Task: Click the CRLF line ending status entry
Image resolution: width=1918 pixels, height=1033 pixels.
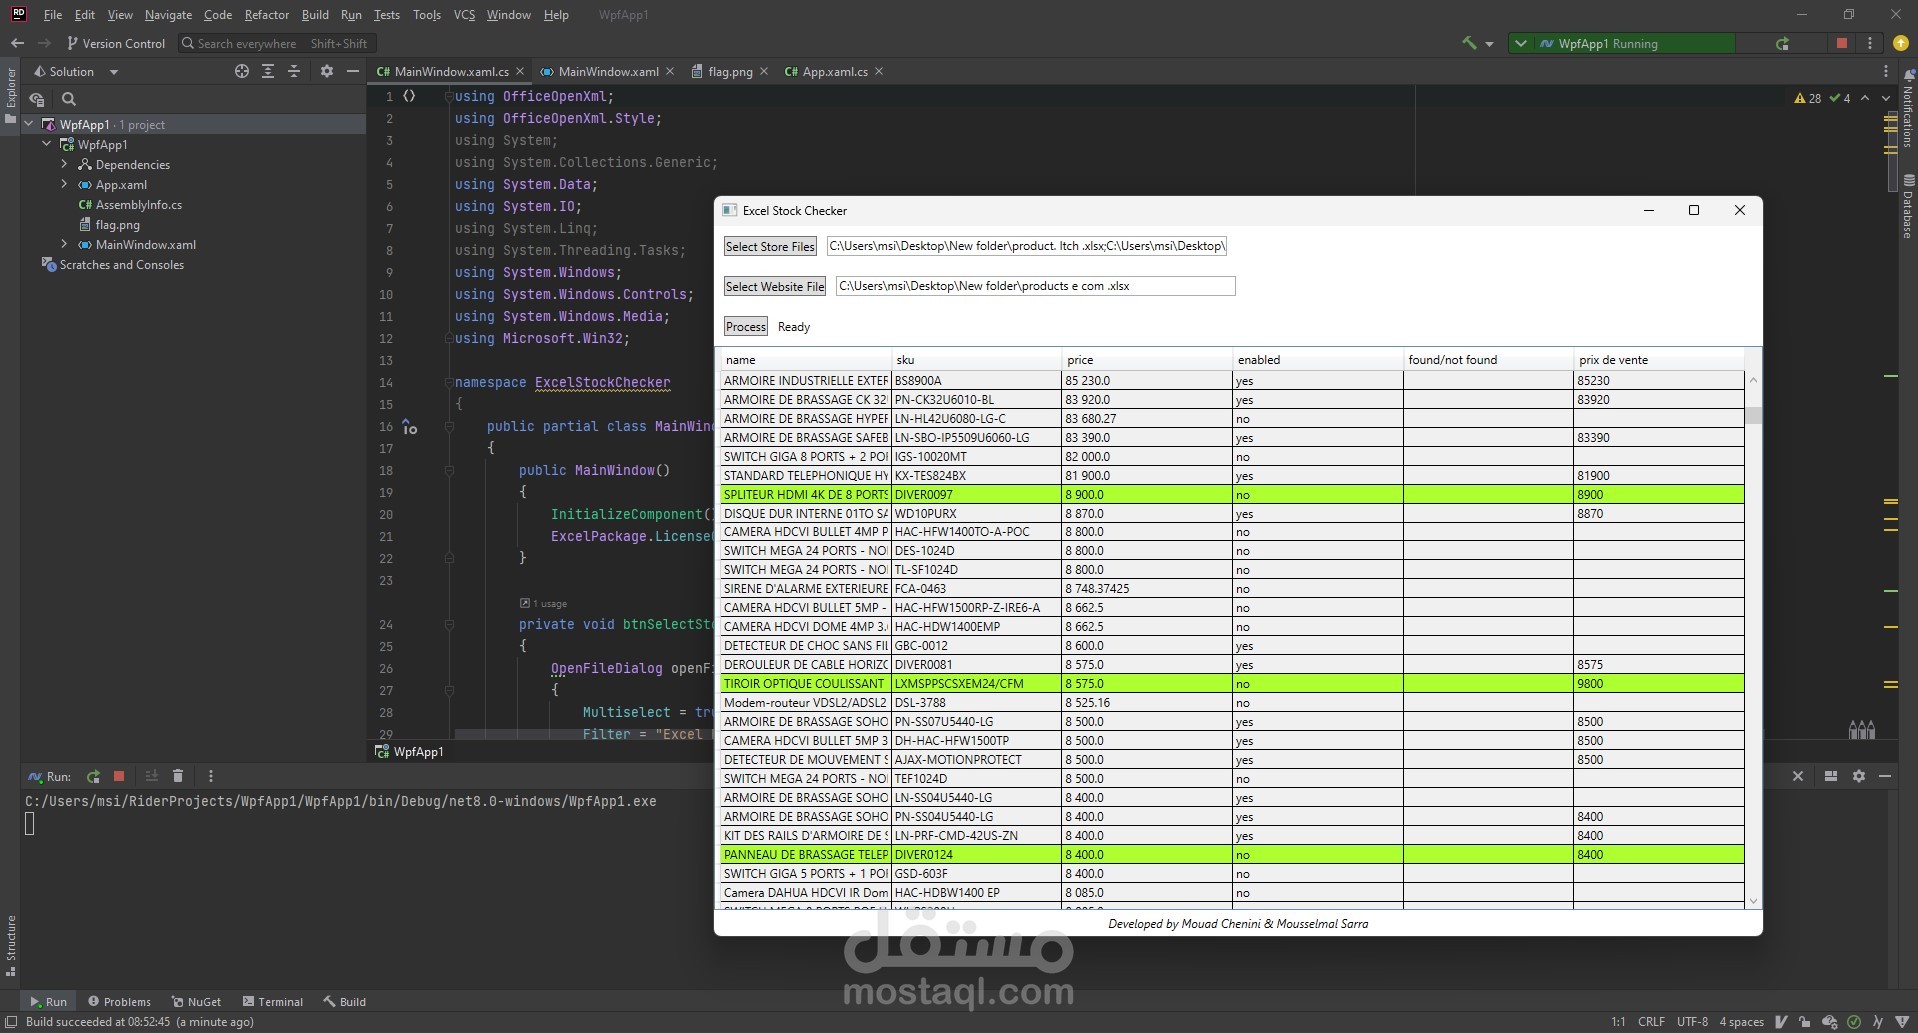Action: point(1651,1021)
